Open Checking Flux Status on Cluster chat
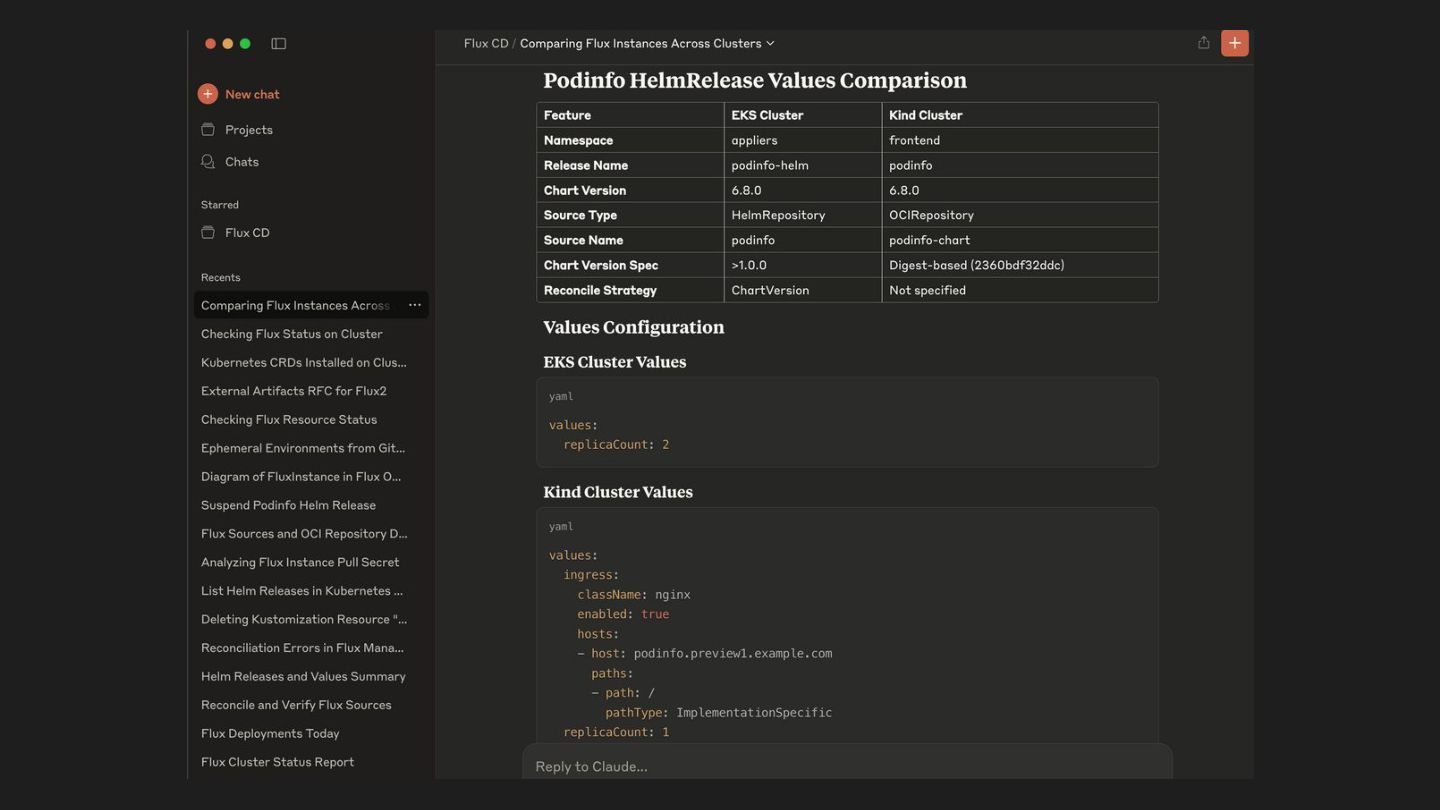This screenshot has width=1440, height=810. [291, 334]
